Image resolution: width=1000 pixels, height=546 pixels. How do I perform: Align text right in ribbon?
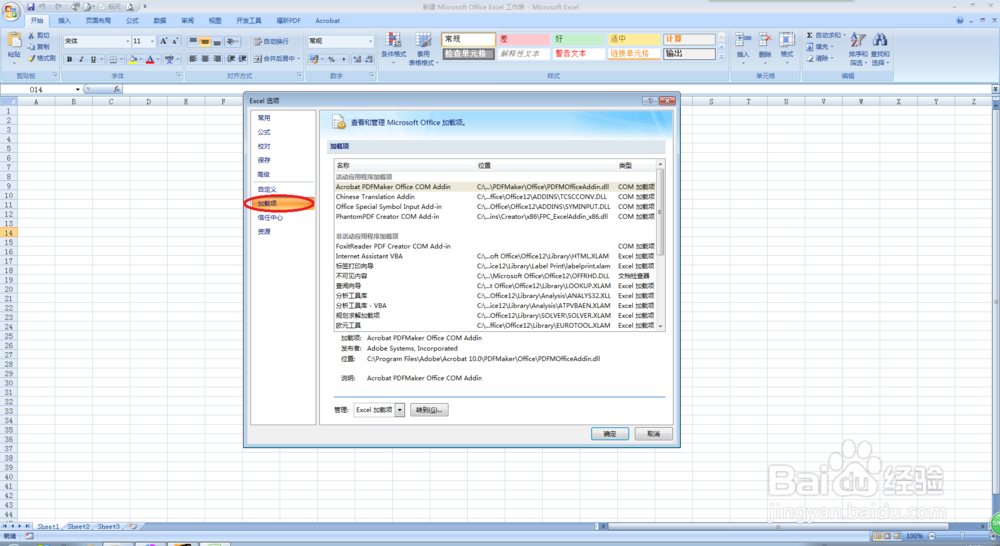[217, 59]
